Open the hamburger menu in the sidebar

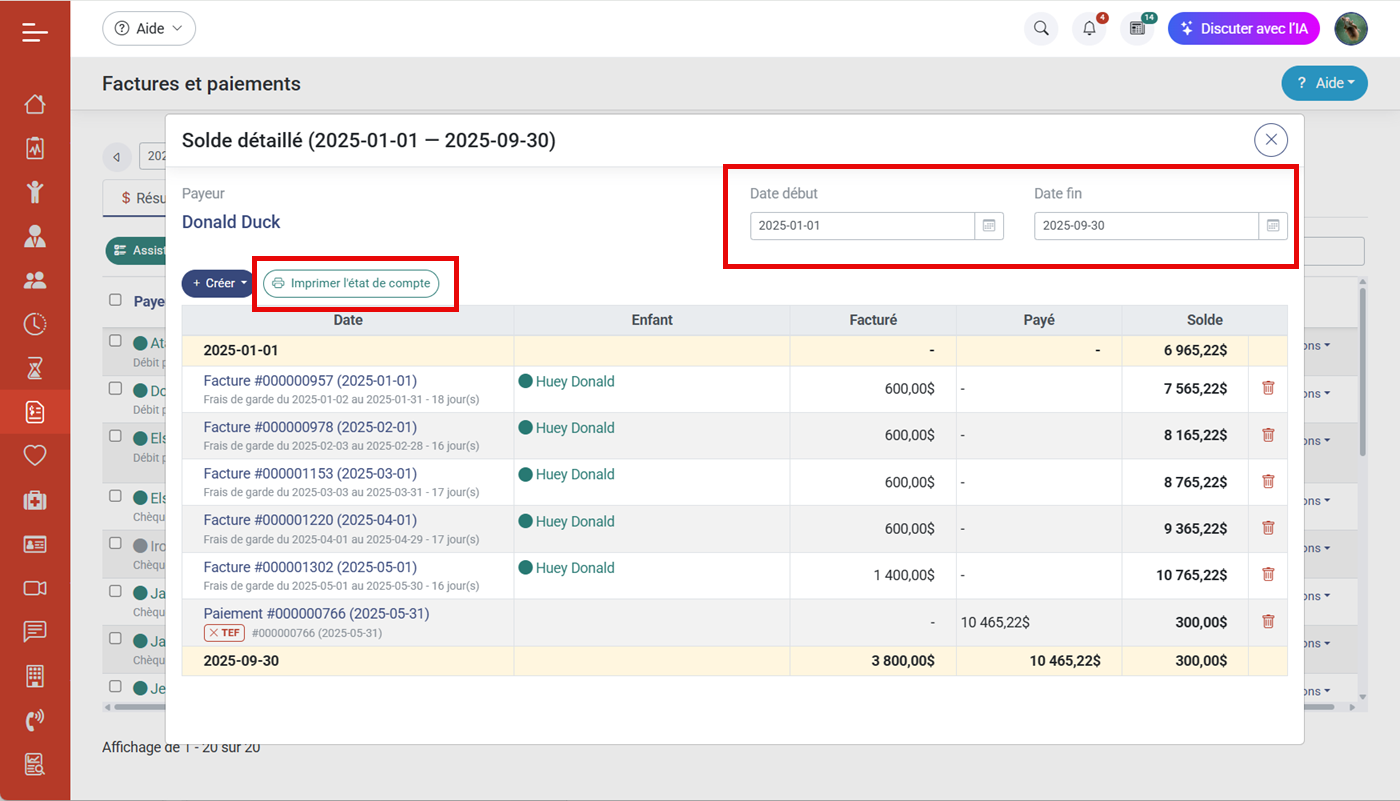[35, 31]
